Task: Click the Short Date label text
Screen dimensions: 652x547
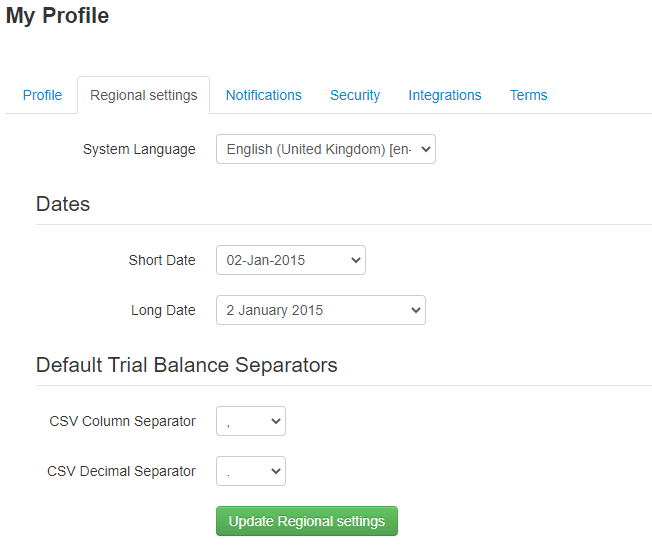Action: pos(162,260)
